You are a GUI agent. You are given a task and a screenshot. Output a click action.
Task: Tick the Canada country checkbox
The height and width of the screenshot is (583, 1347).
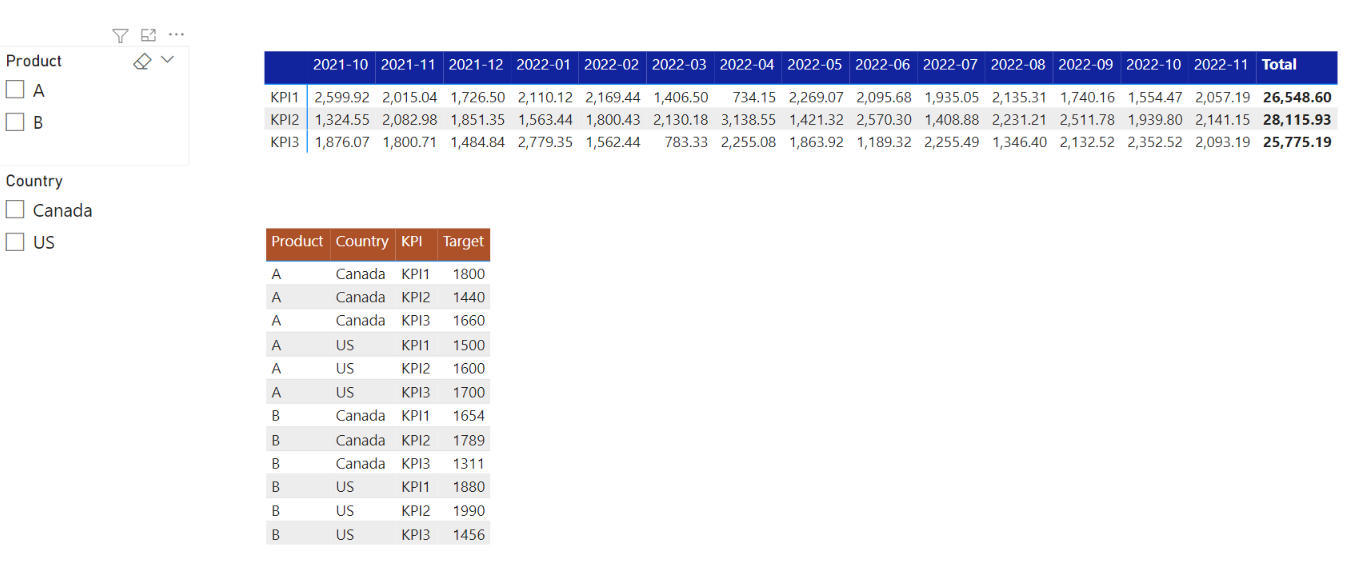point(15,210)
